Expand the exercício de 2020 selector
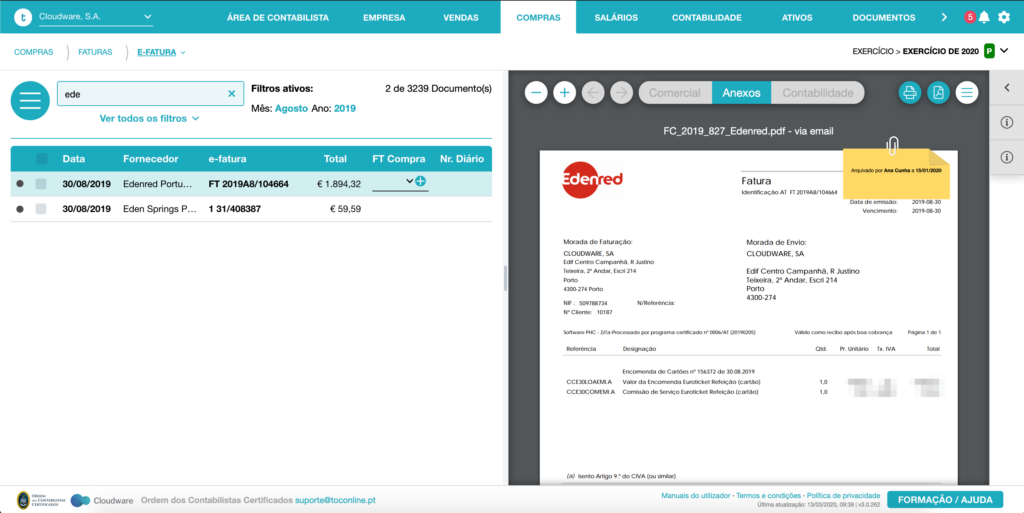 1004,51
